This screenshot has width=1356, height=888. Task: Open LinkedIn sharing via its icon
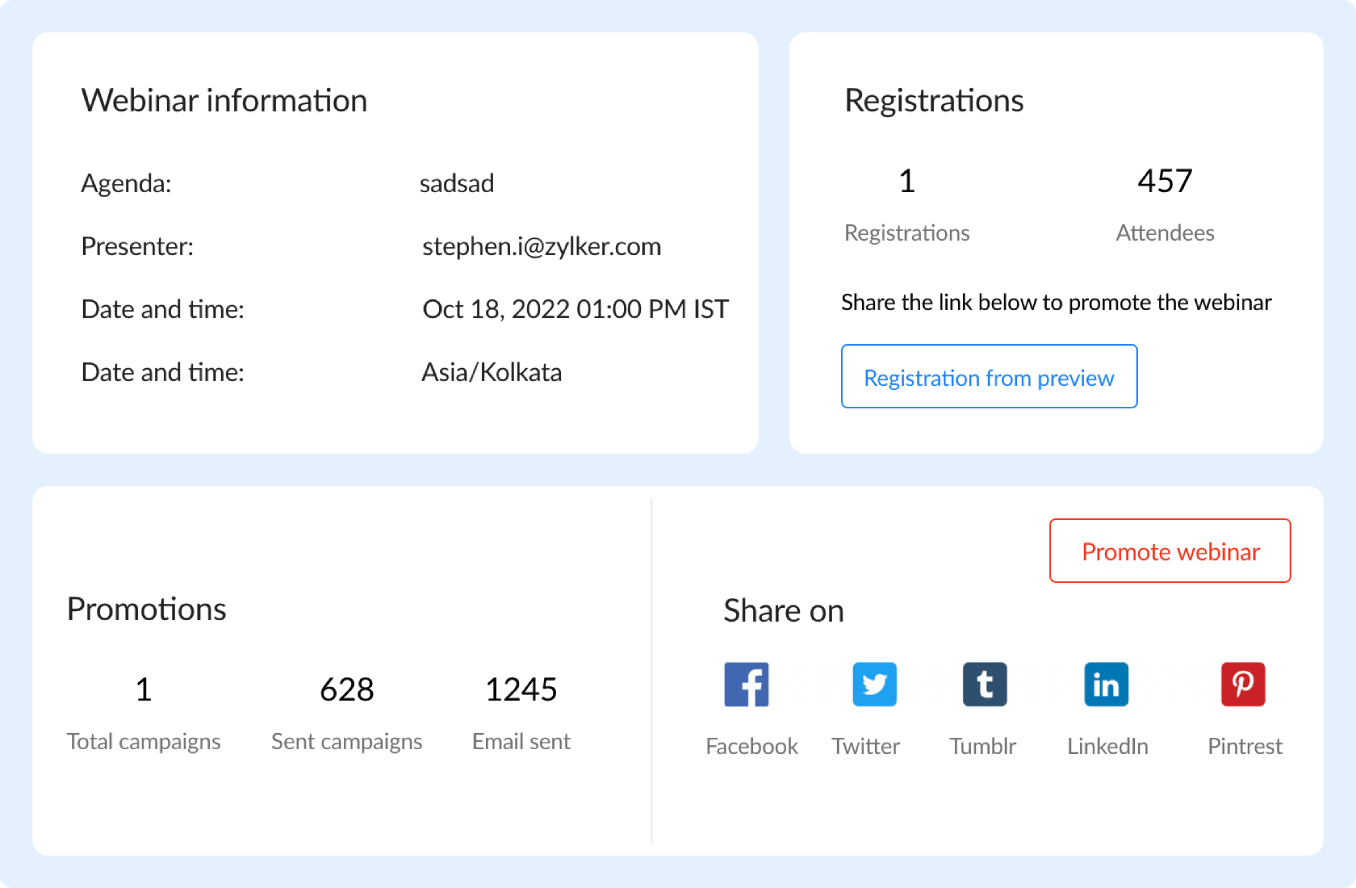(1106, 684)
